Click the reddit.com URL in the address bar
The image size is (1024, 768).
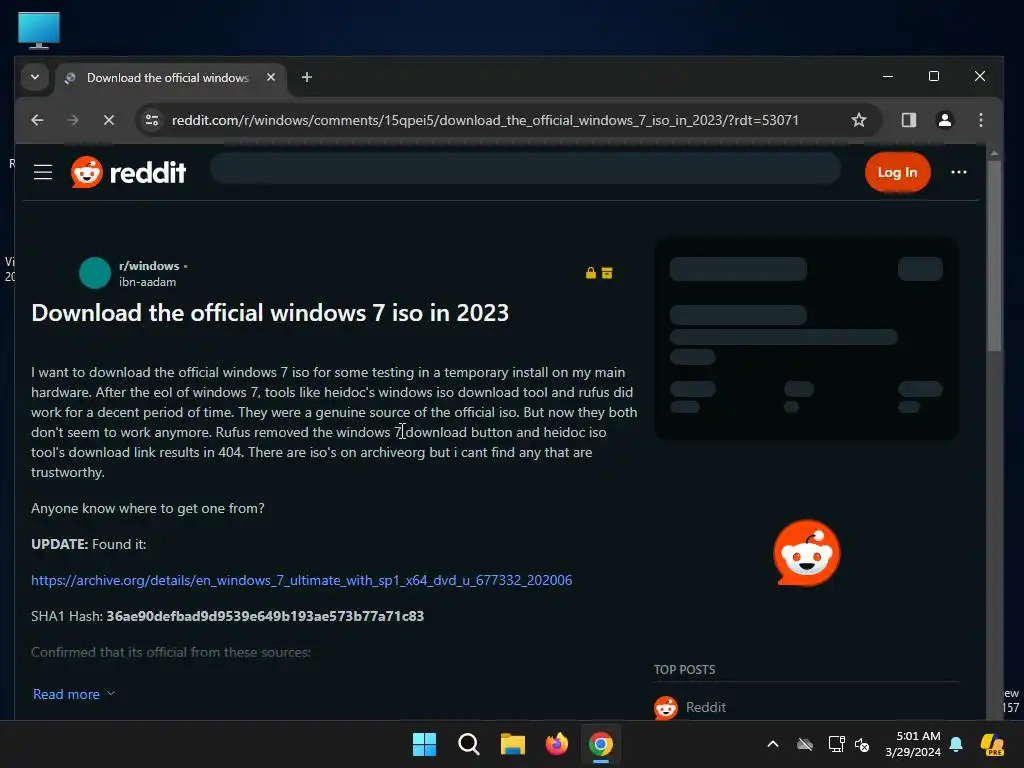point(485,120)
